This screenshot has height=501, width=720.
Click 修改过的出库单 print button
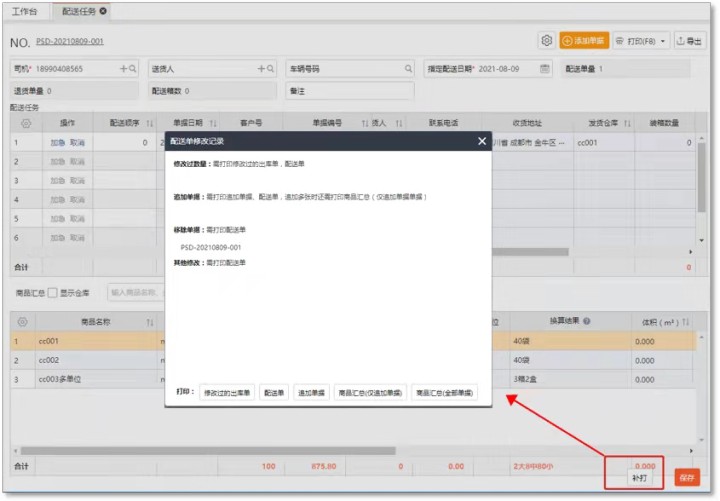(x=227, y=393)
